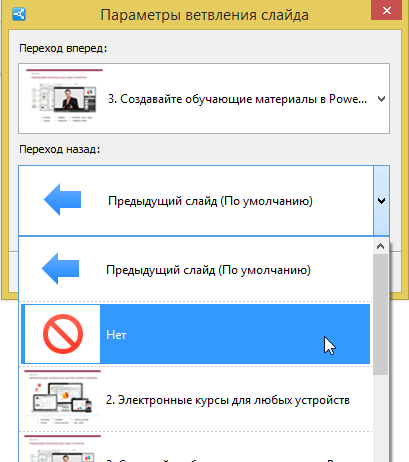Click the list scrollbar up arrow

point(380,246)
